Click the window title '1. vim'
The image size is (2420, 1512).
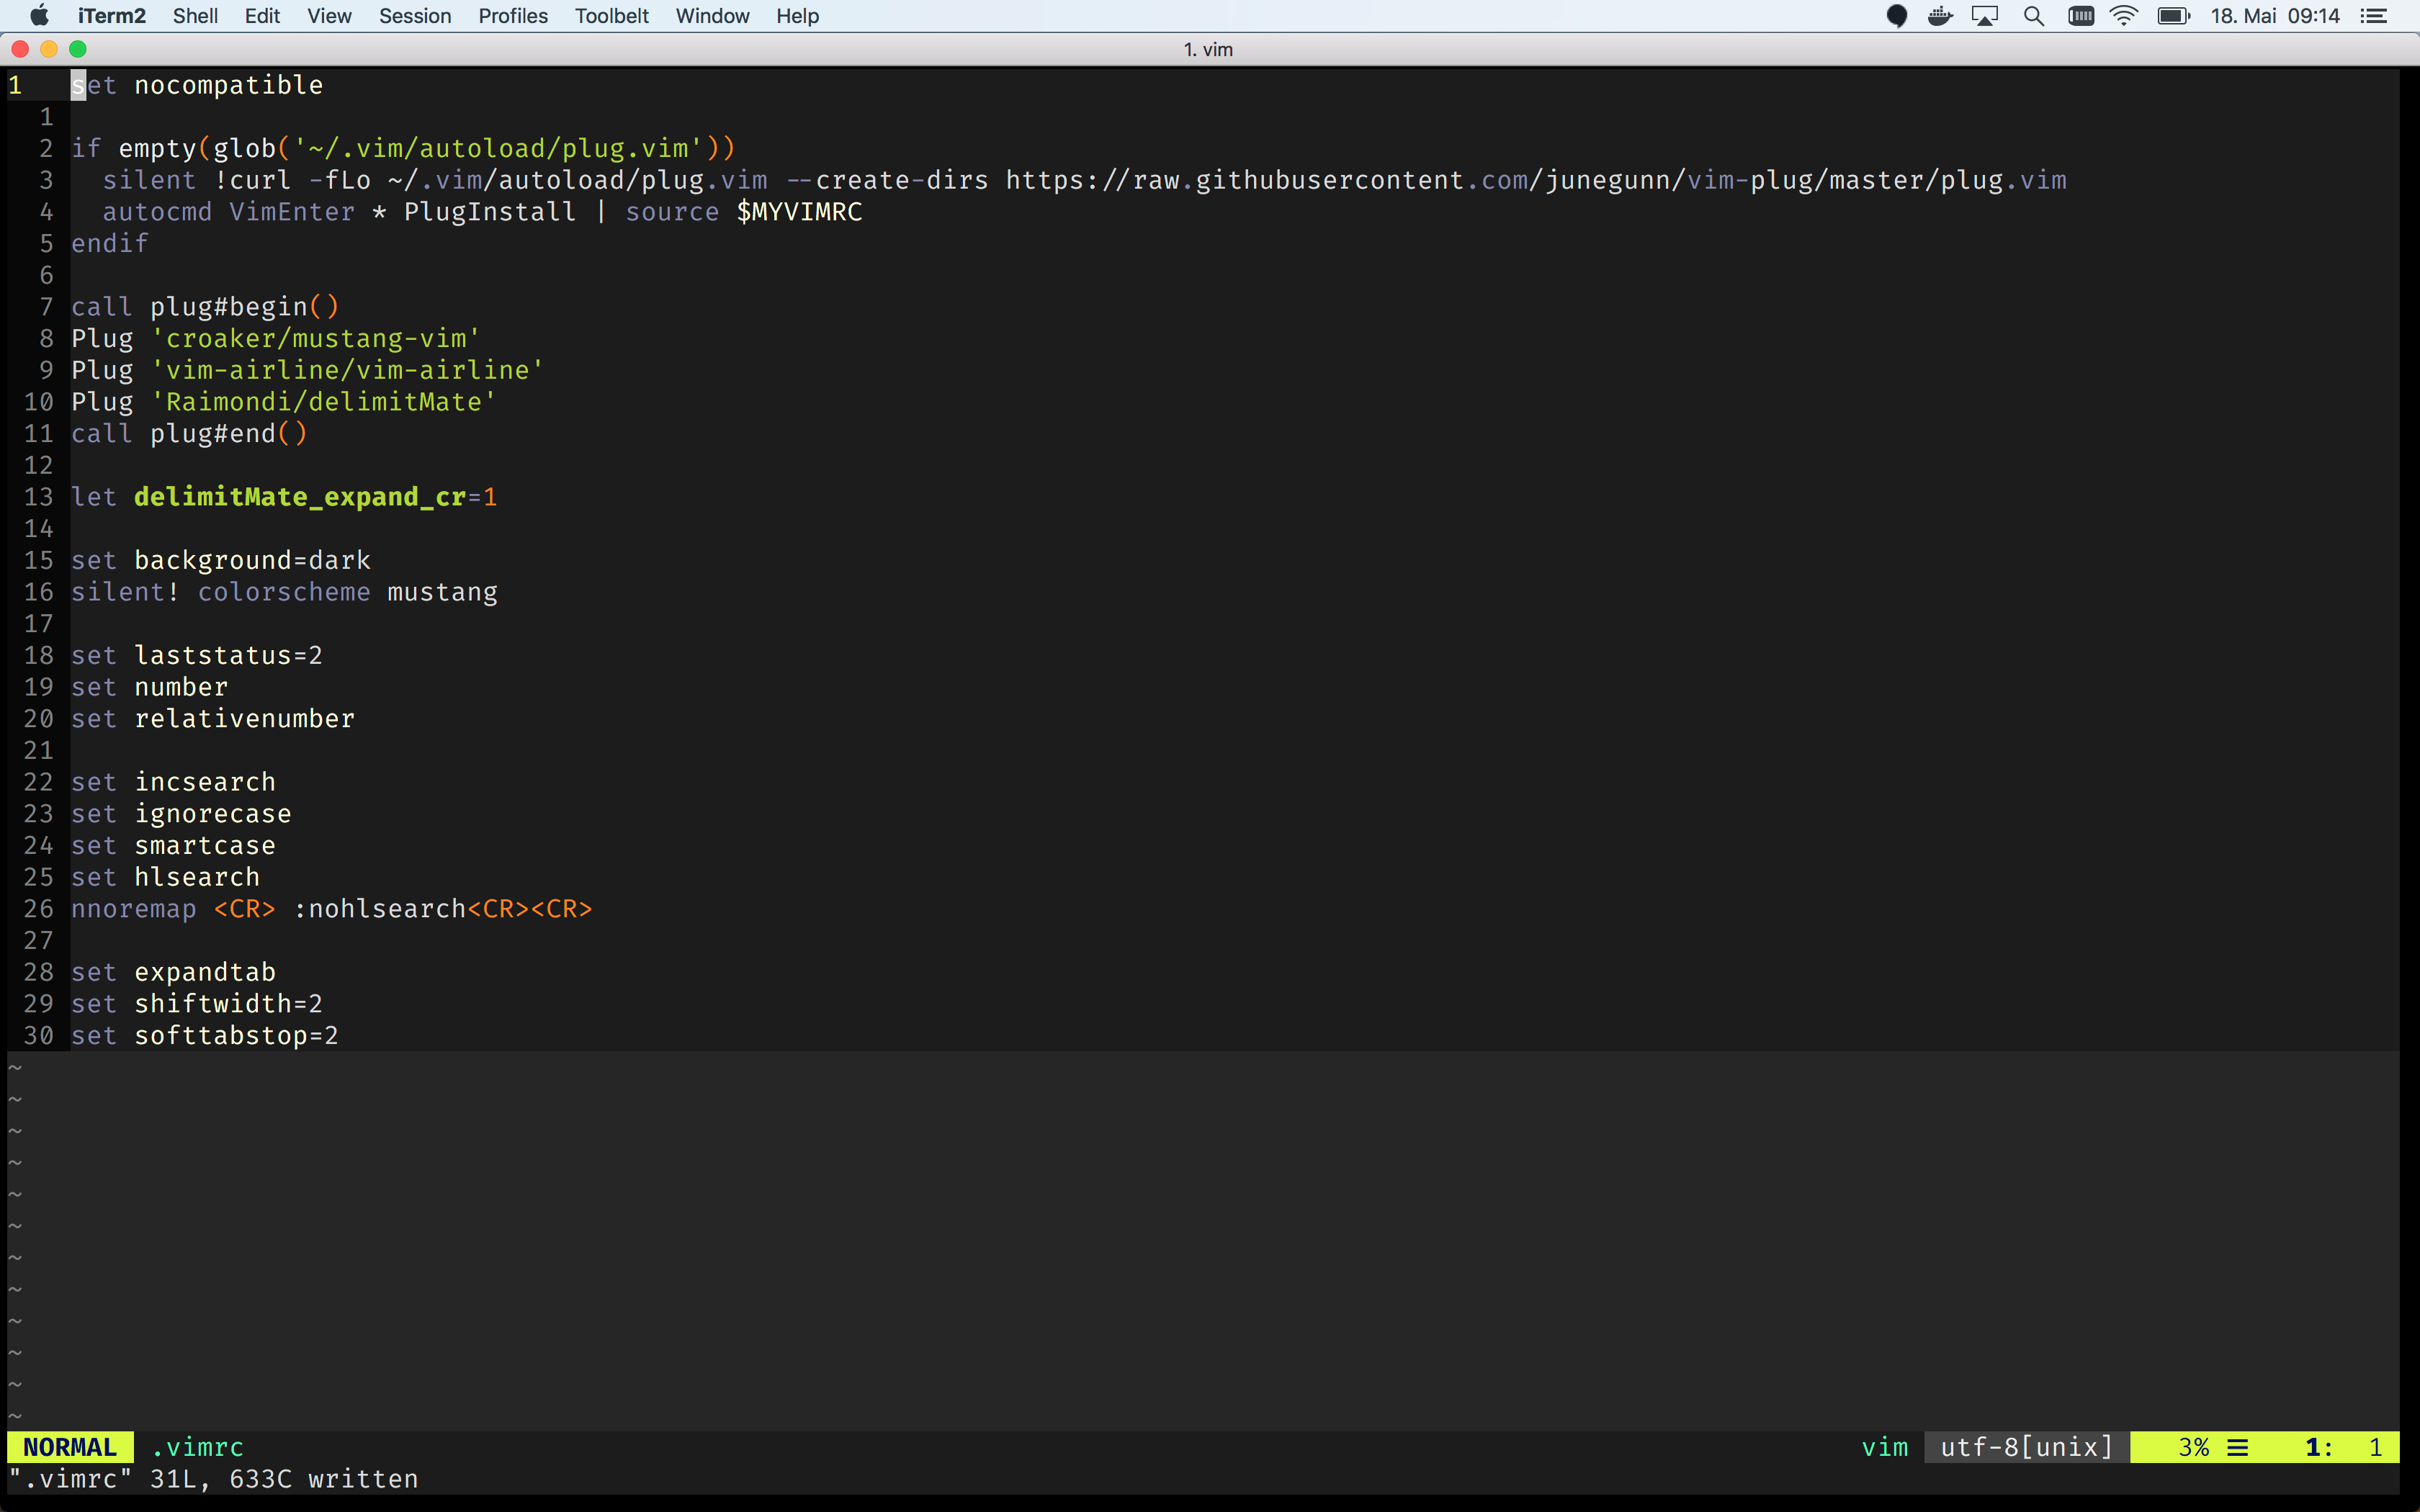click(1208, 49)
